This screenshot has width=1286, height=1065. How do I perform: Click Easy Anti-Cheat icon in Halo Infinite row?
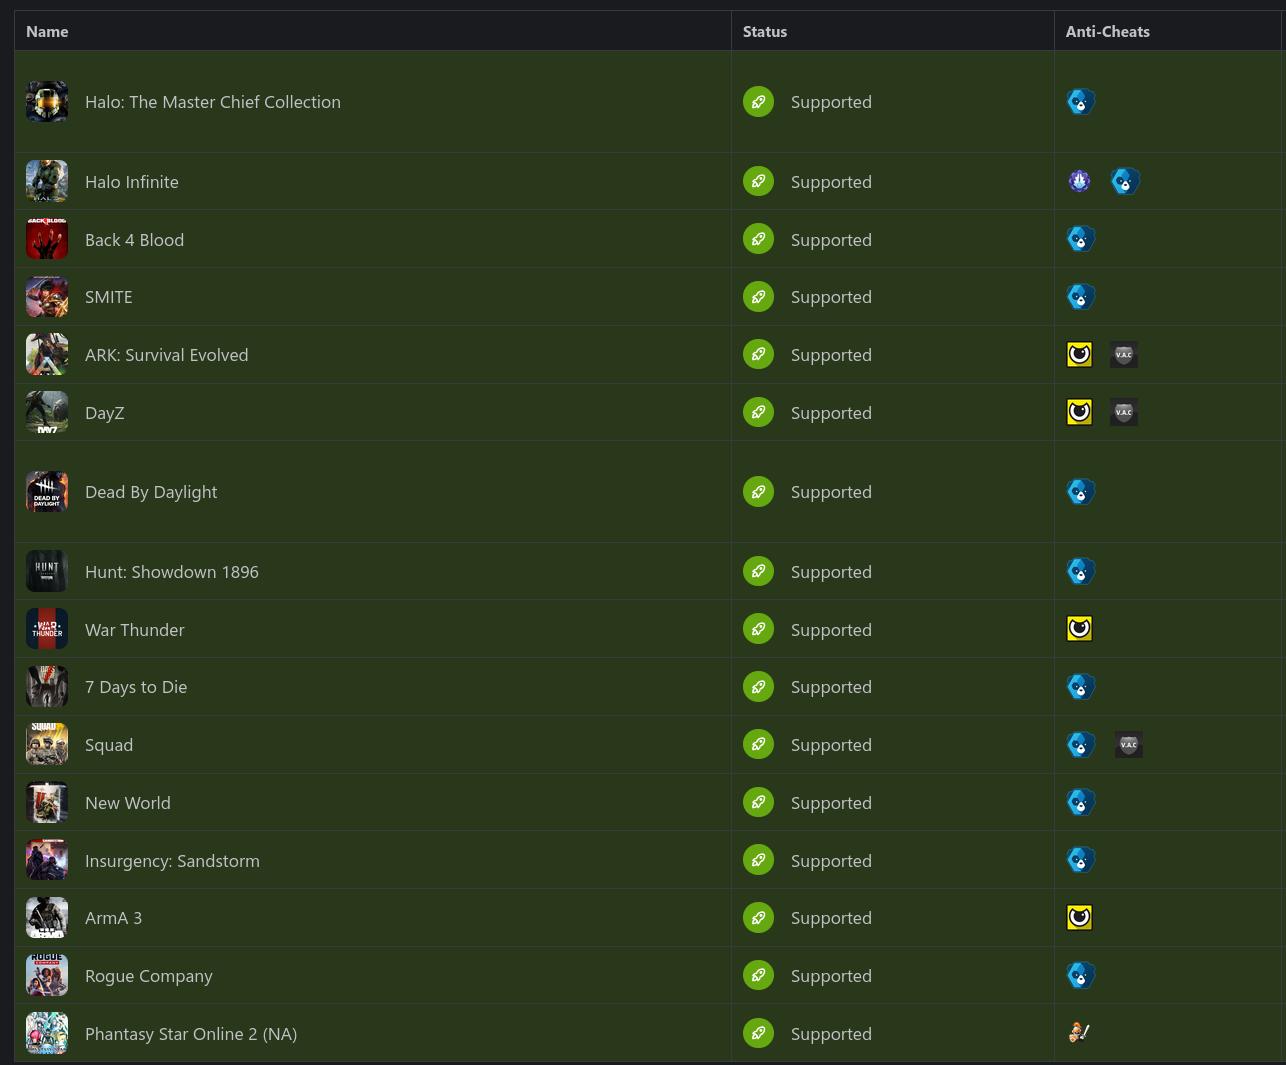point(1125,181)
